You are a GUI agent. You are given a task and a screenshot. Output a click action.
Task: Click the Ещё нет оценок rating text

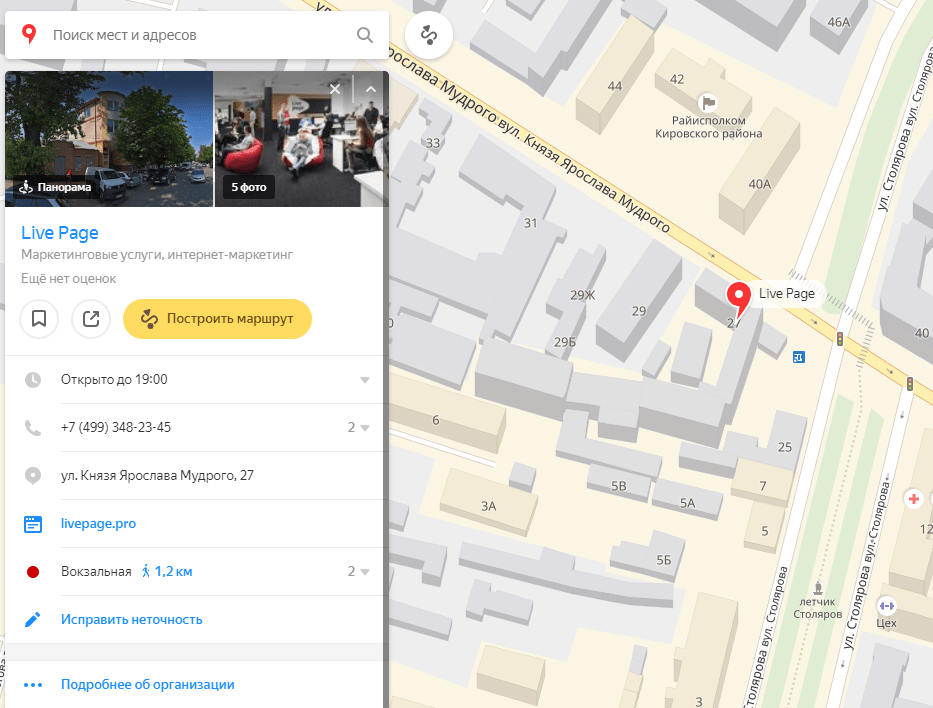tap(68, 278)
